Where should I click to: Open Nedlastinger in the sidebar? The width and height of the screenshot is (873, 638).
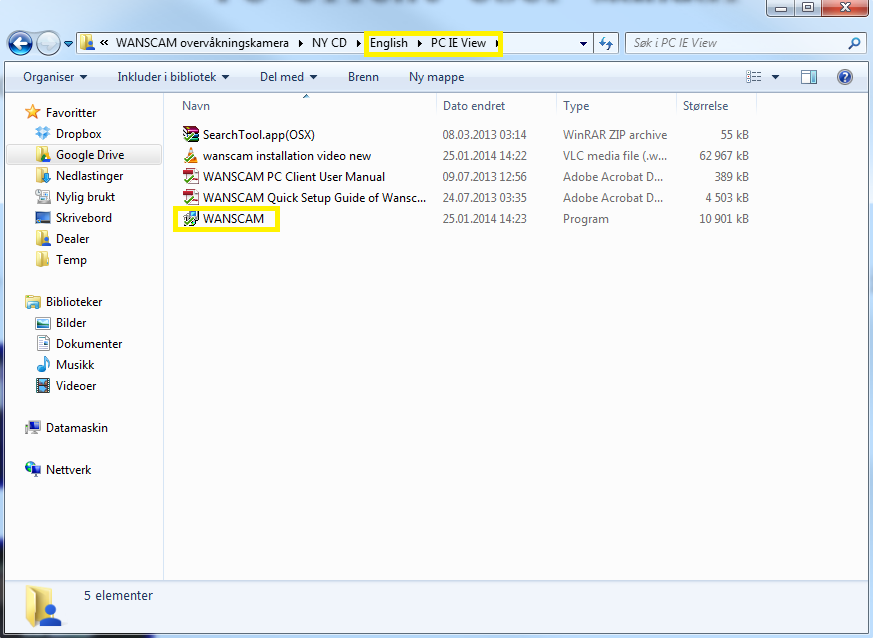point(79,176)
